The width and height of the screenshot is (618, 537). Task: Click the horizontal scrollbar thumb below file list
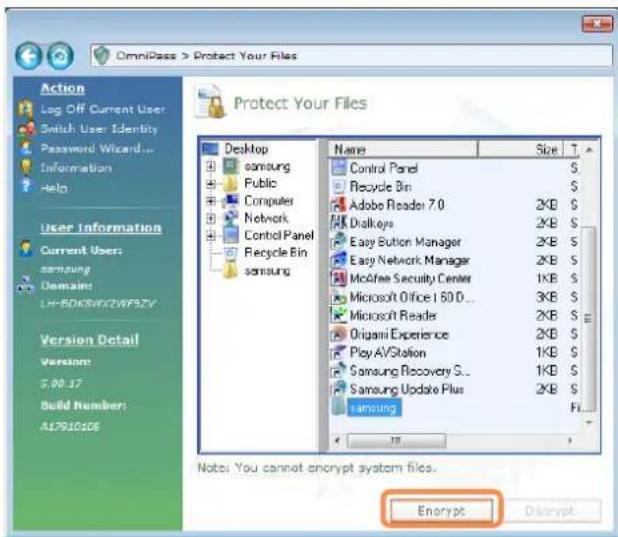396,440
